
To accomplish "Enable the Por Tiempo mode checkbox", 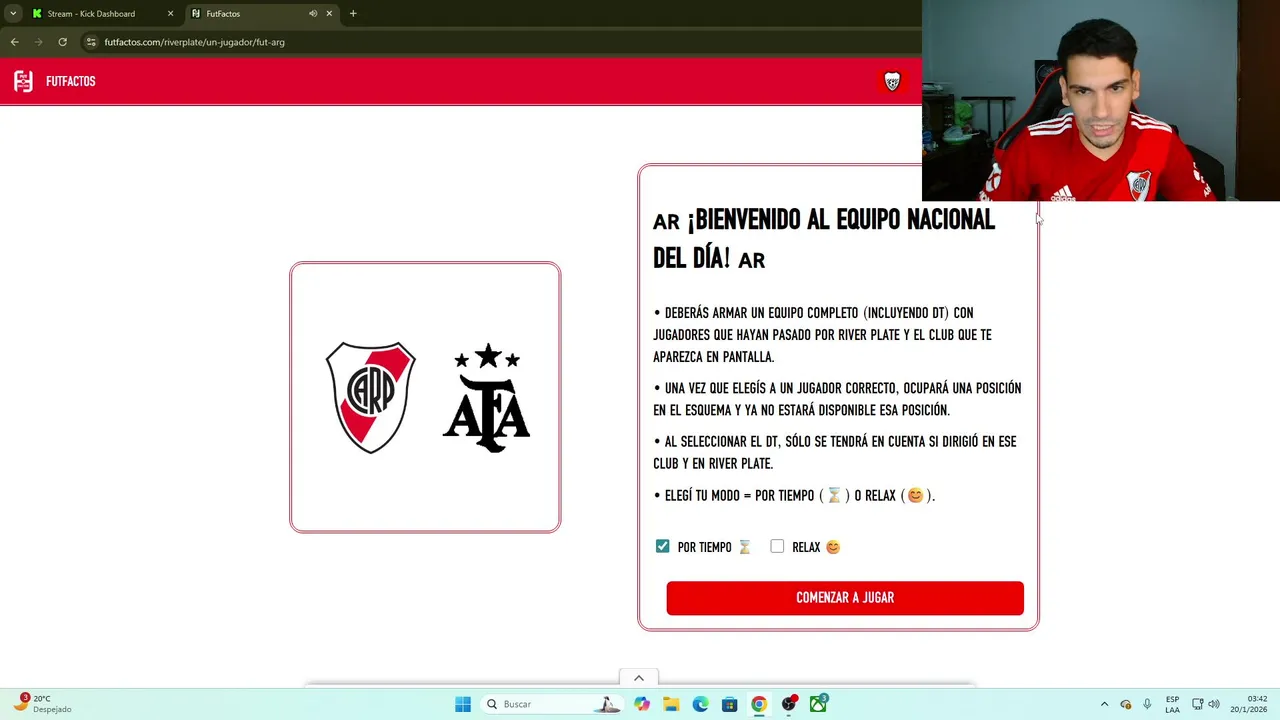I will tap(662, 546).
